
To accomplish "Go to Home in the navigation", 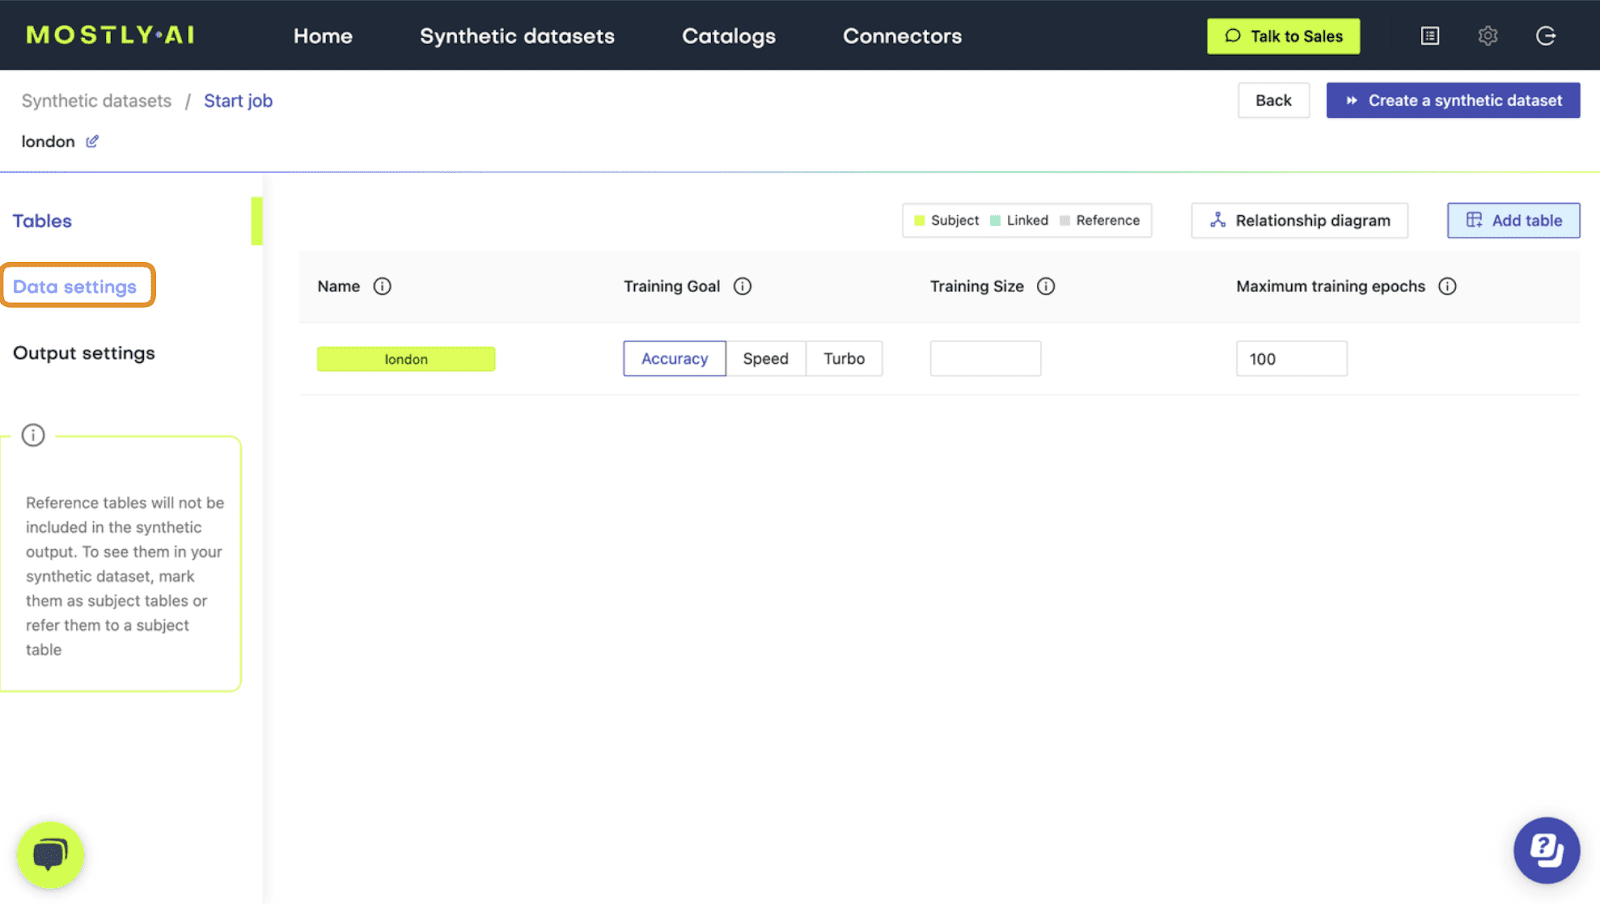I will [x=323, y=36].
